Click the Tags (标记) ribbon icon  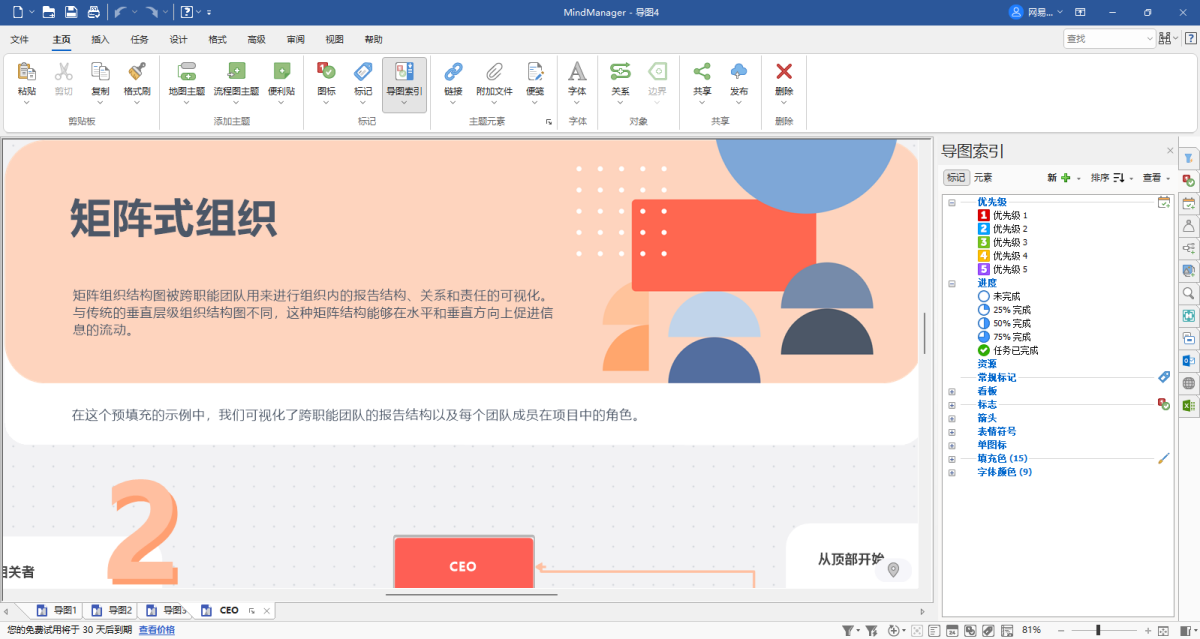(363, 72)
